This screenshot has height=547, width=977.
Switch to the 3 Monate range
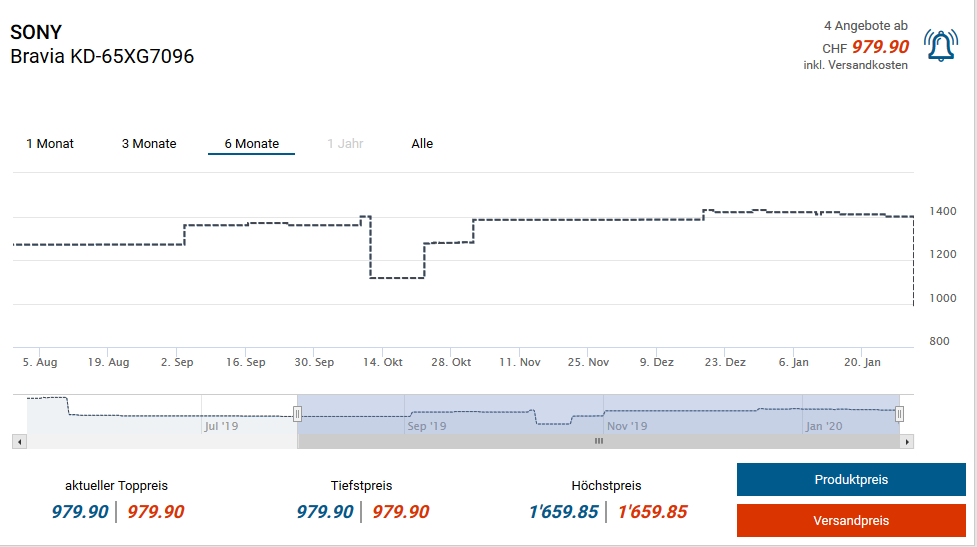[149, 144]
